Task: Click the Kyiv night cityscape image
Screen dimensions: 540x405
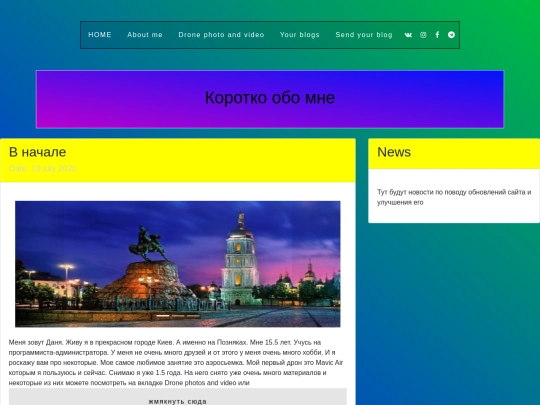Action: 178,264
